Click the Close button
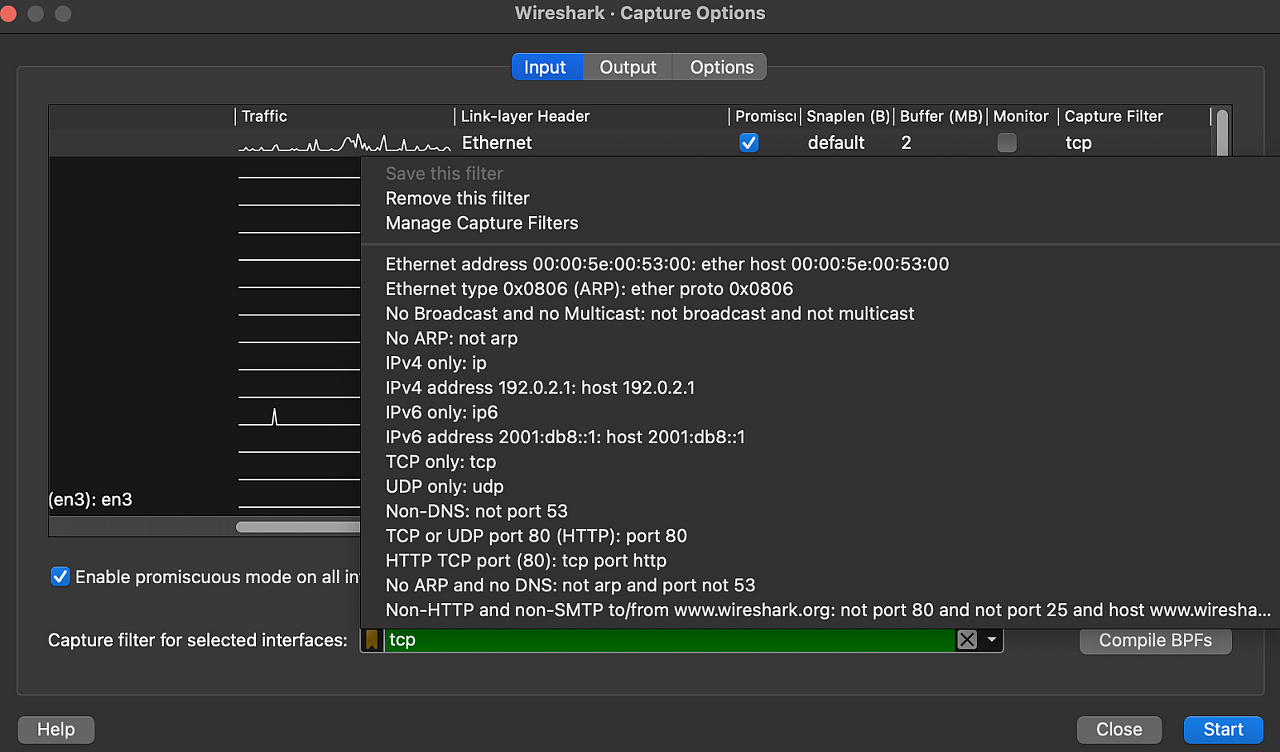 pos(1119,729)
